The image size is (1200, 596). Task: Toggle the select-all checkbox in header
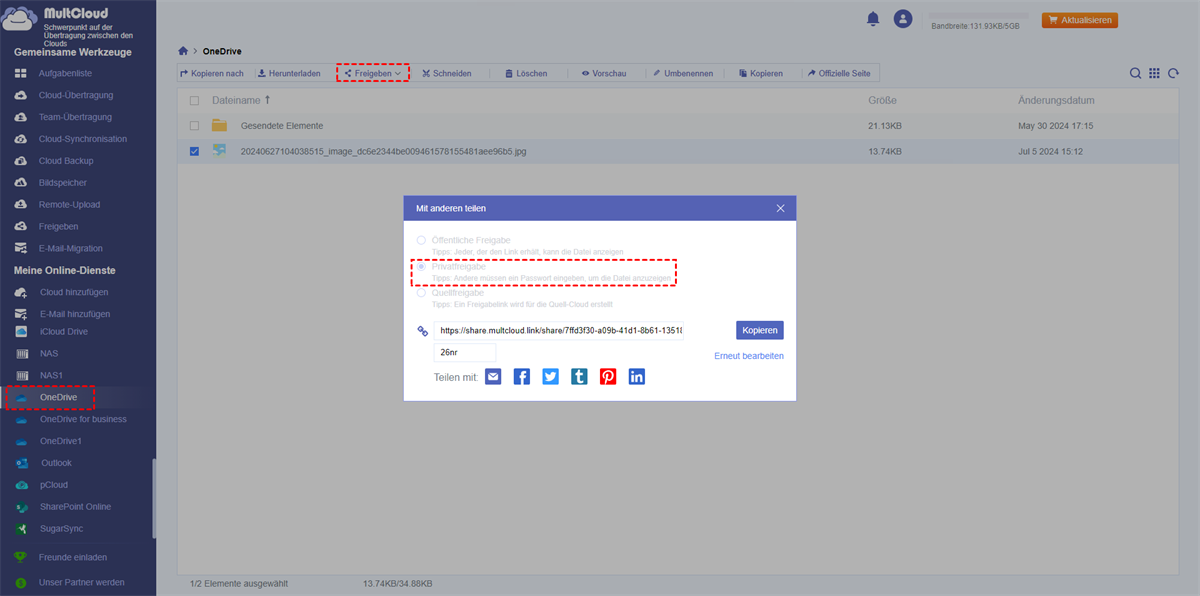click(x=194, y=101)
